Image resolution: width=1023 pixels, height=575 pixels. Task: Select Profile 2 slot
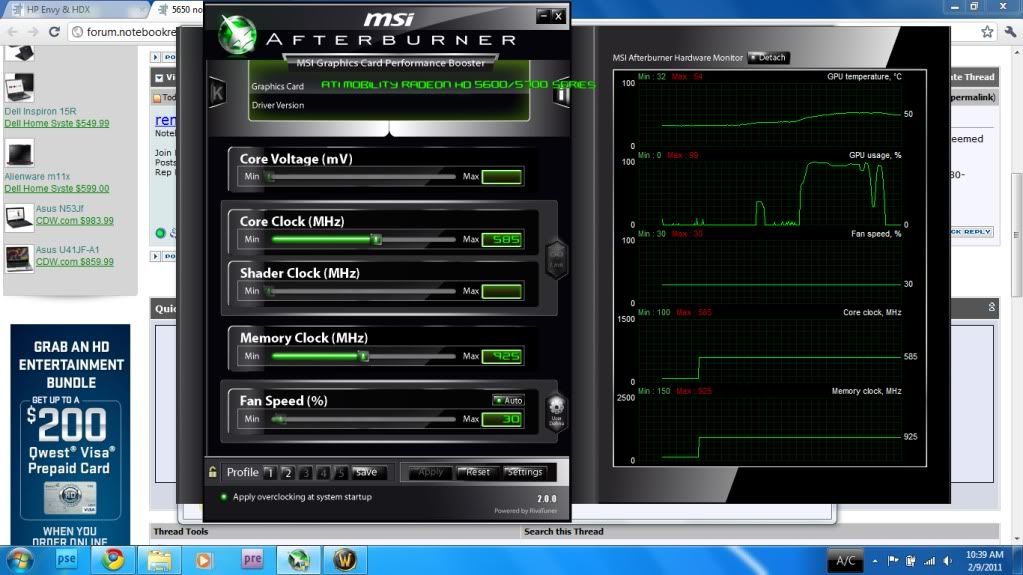point(287,473)
